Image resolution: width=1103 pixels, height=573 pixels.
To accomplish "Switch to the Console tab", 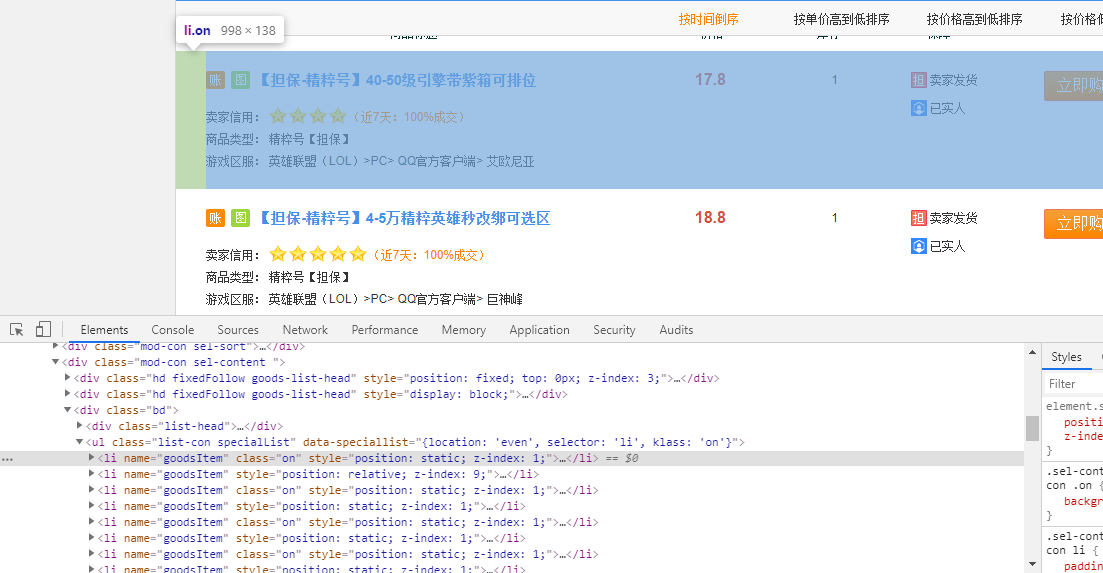I will click(x=172, y=330).
